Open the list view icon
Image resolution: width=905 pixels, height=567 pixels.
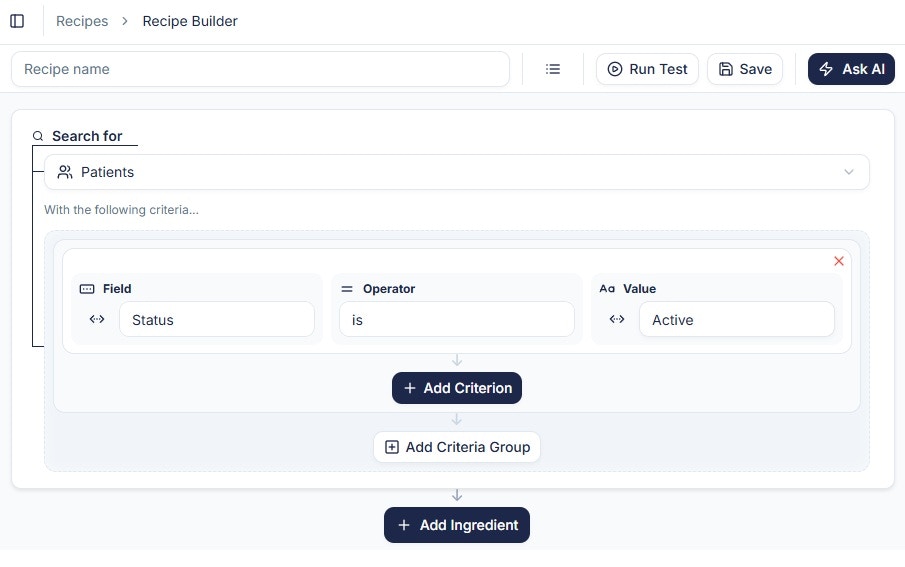click(553, 69)
